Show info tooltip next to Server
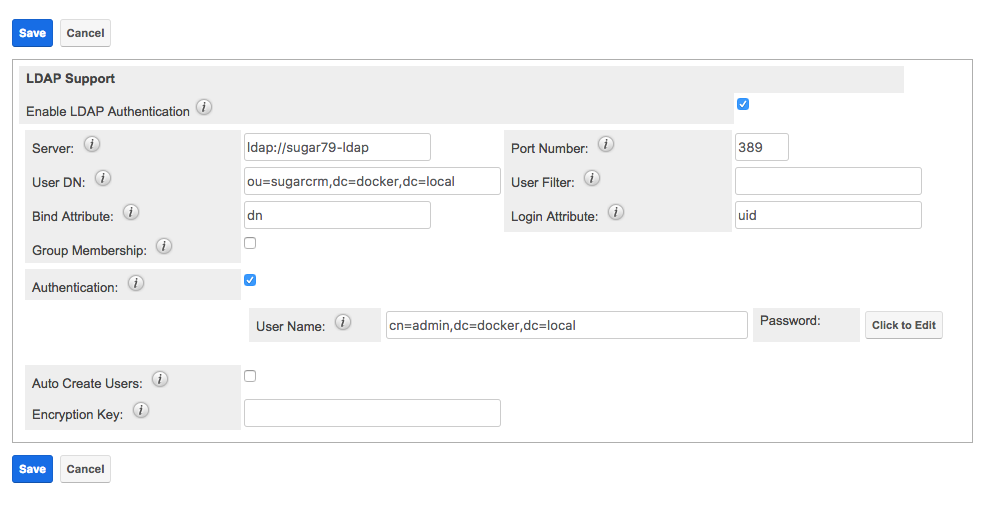Image resolution: width=986 pixels, height=506 pixels. pos(92,144)
